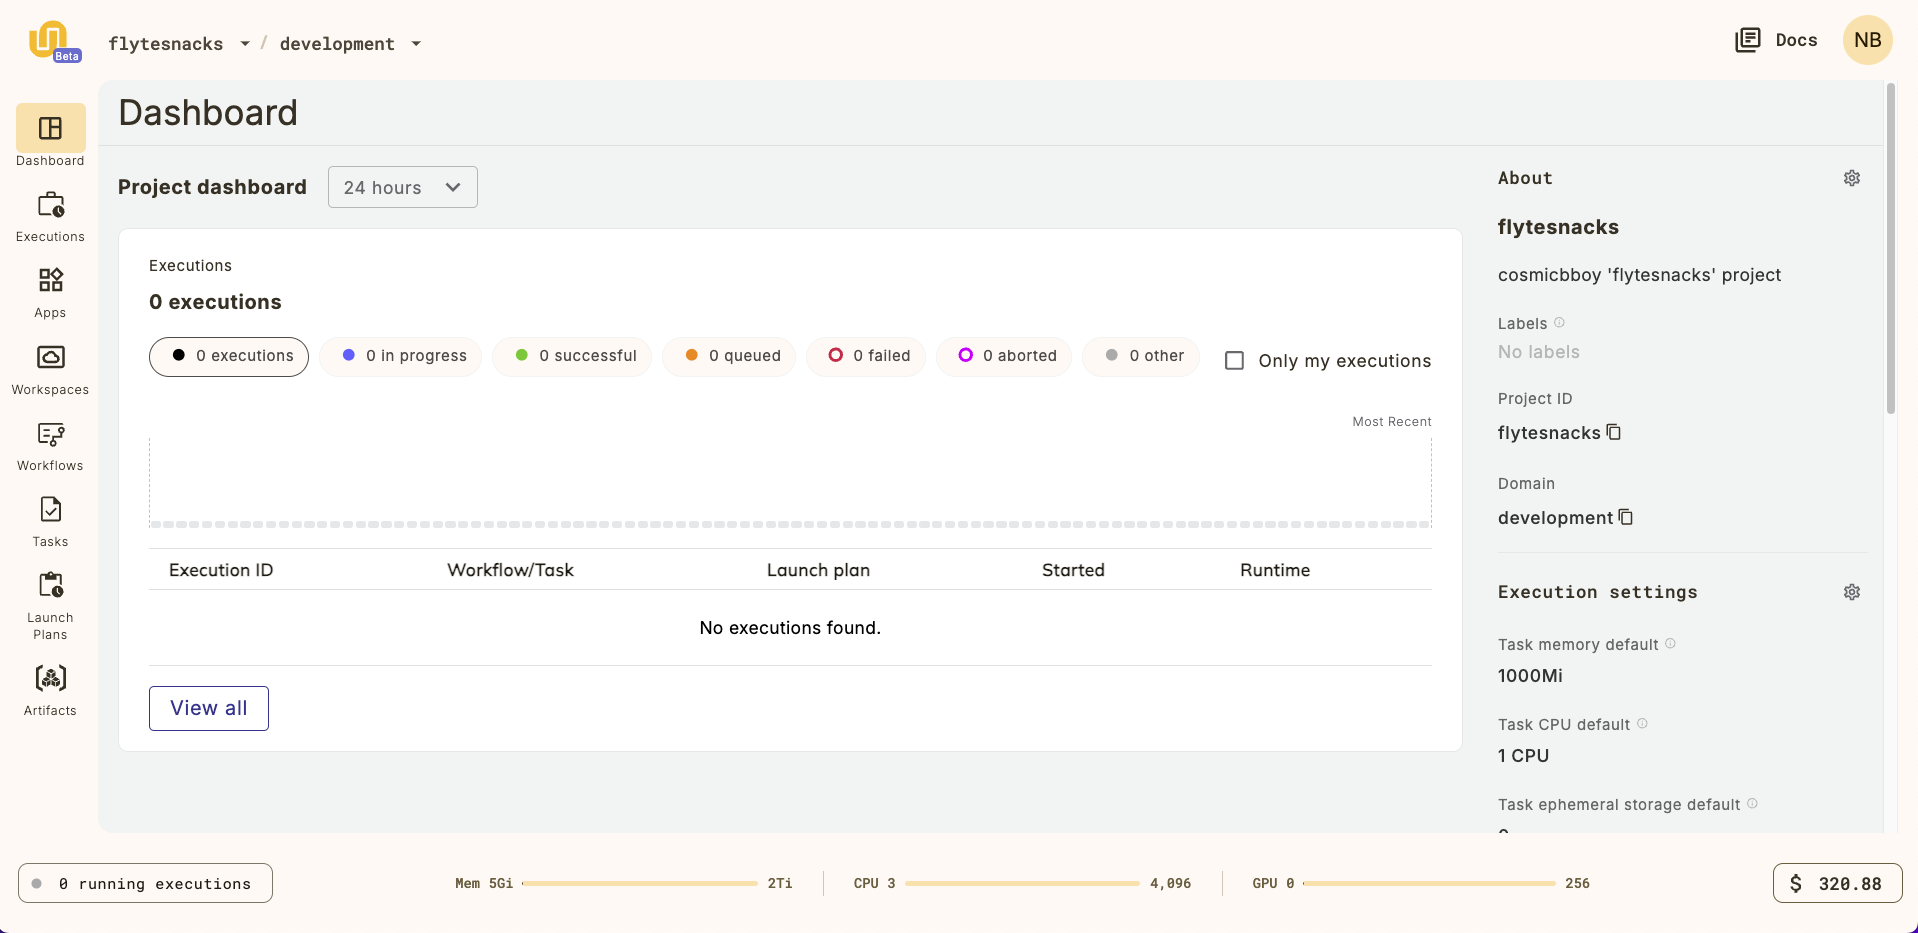Click the Task ephemeral storage info icon
The image size is (1918, 933).
pyautogui.click(x=1752, y=803)
